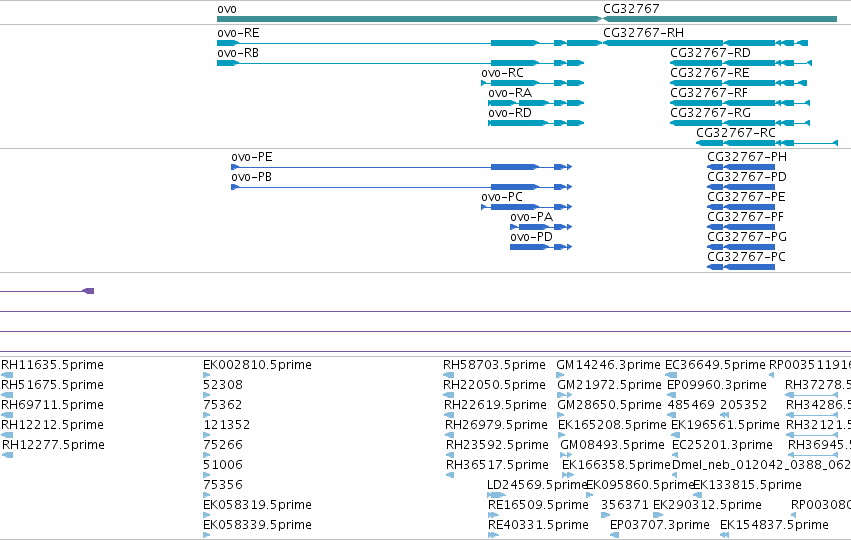Select ovo-PA protein label
This screenshot has width=851, height=540.
pyautogui.click(x=531, y=218)
